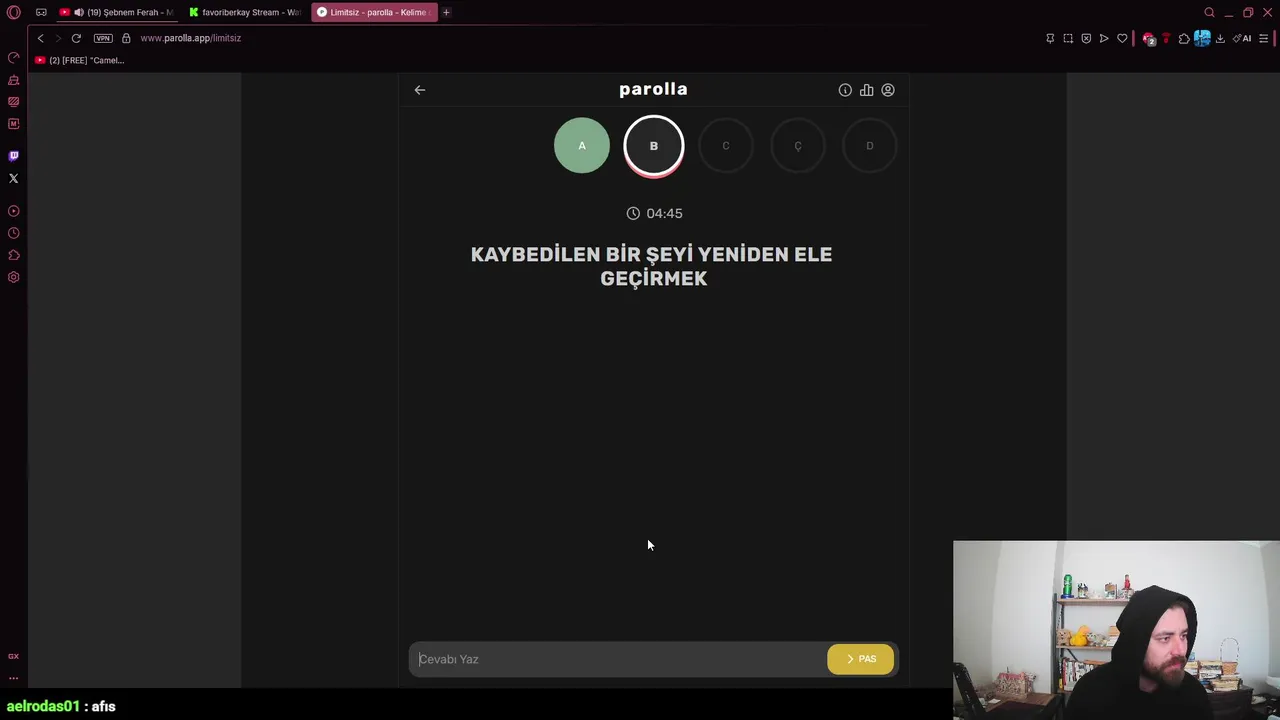The image size is (1280, 720).
Task: Open the AI assistant button
Action: [x=1243, y=38]
